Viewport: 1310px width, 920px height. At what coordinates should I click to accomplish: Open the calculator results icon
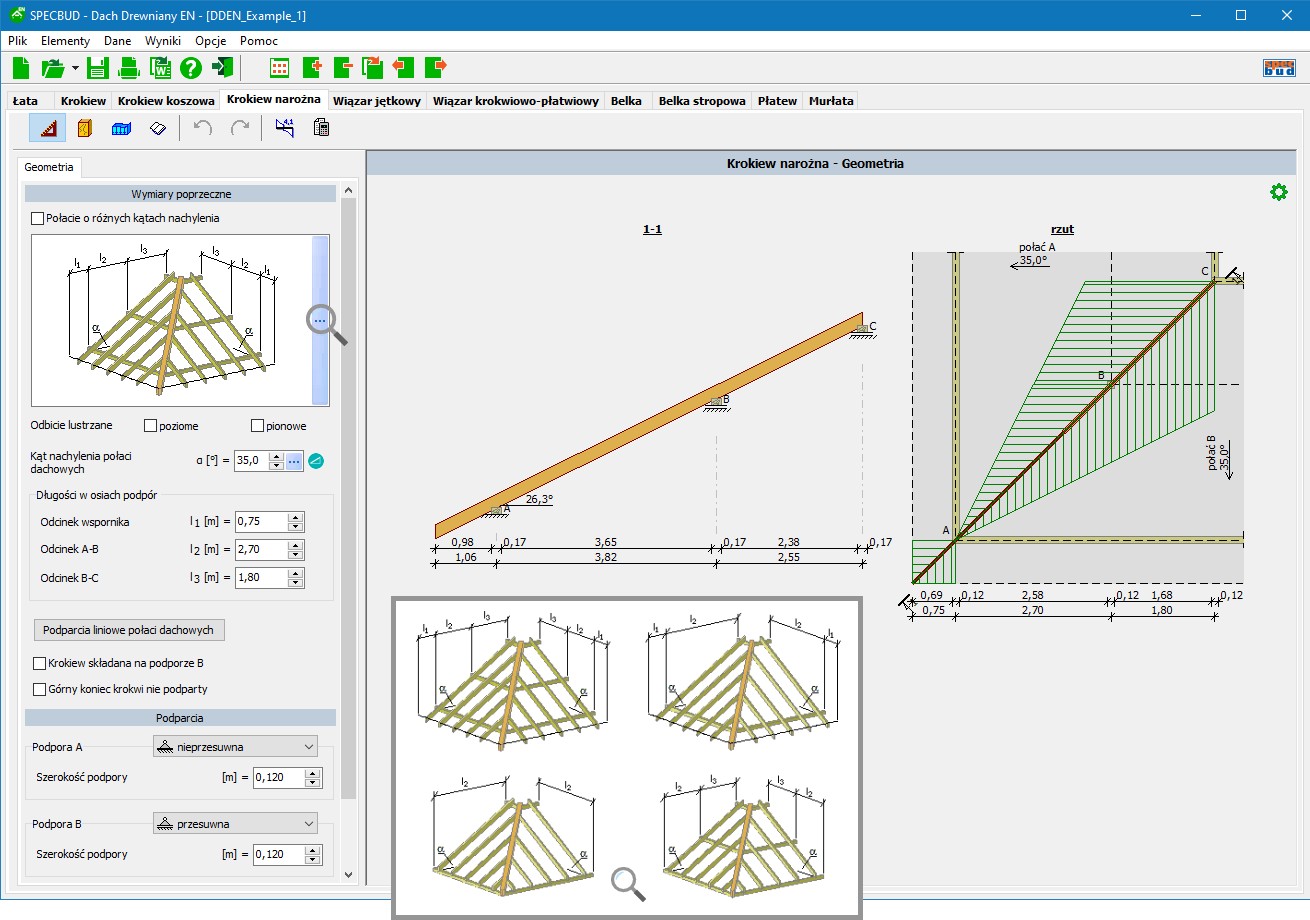[321, 128]
